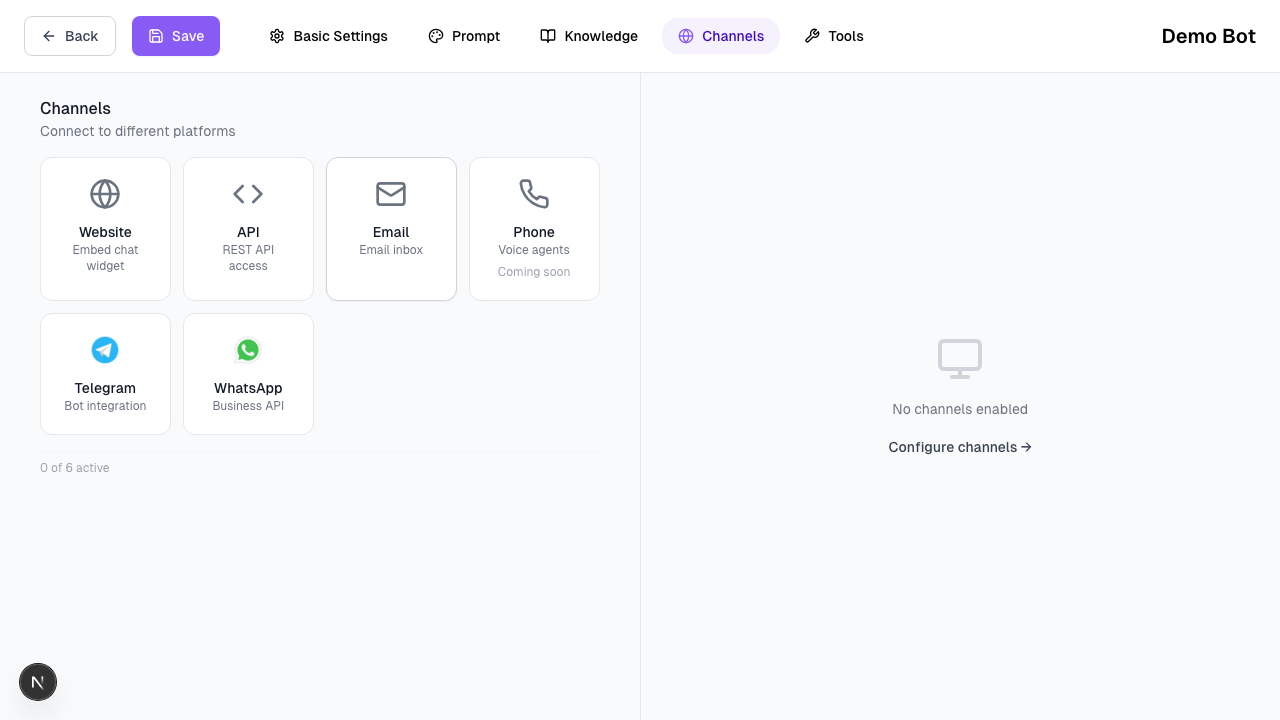The width and height of the screenshot is (1280, 720).
Task: Click the Email envelope icon
Action: tap(391, 194)
